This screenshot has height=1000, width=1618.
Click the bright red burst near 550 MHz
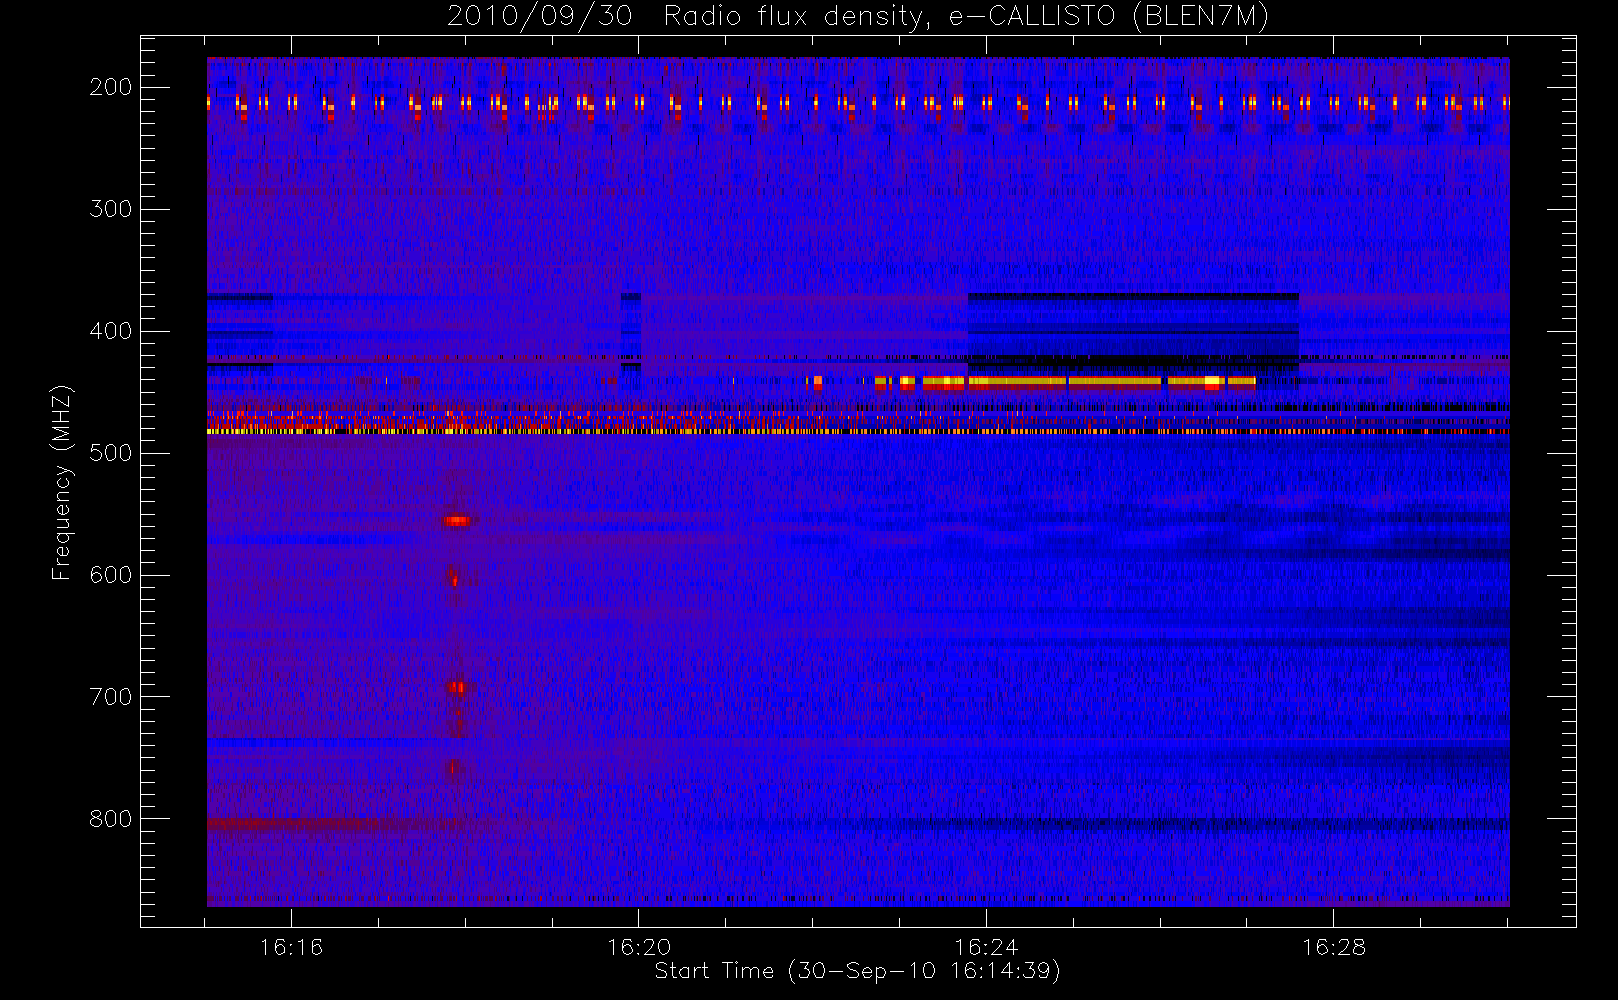(x=457, y=520)
